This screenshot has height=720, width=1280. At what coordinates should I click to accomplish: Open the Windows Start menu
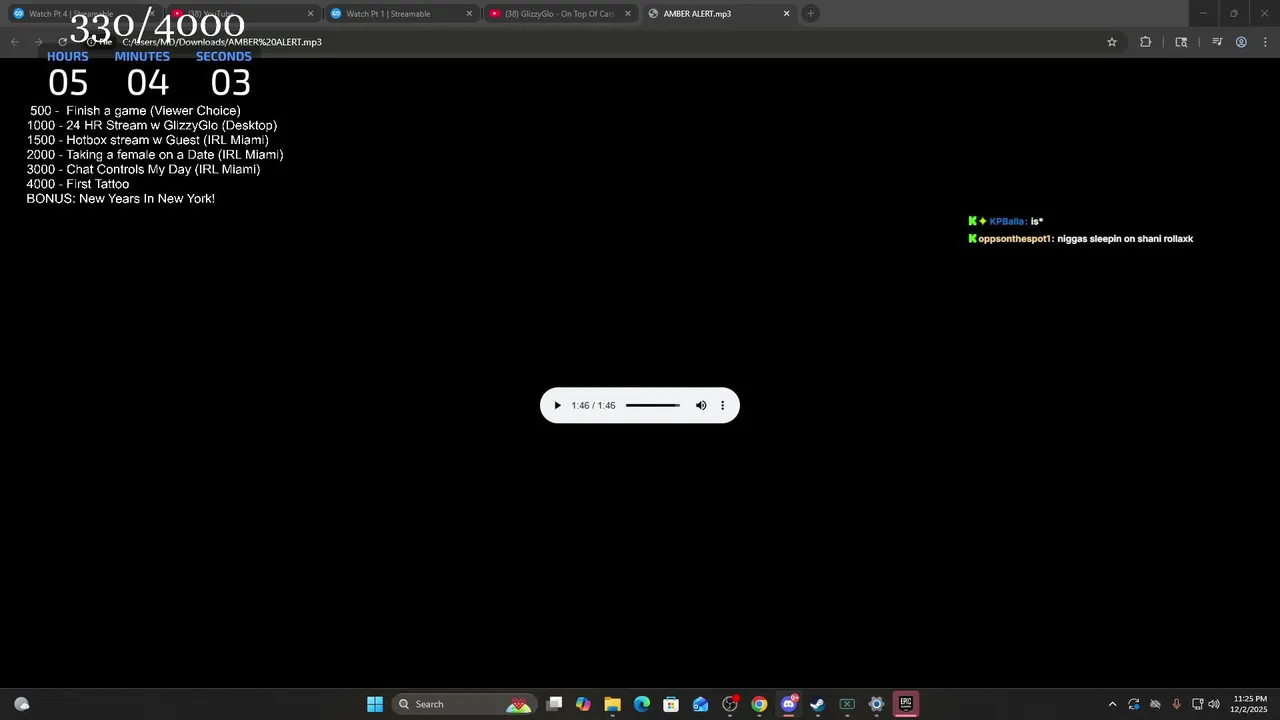click(375, 704)
